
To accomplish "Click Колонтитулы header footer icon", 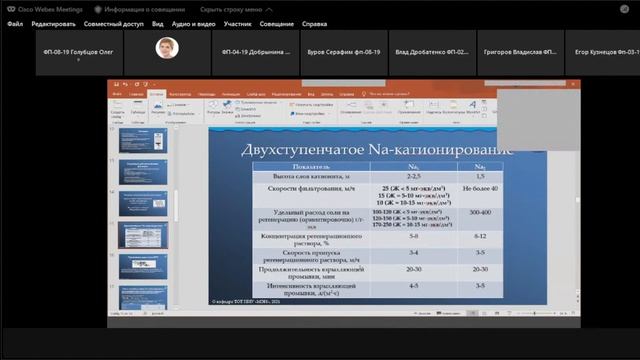I will 453,107.
